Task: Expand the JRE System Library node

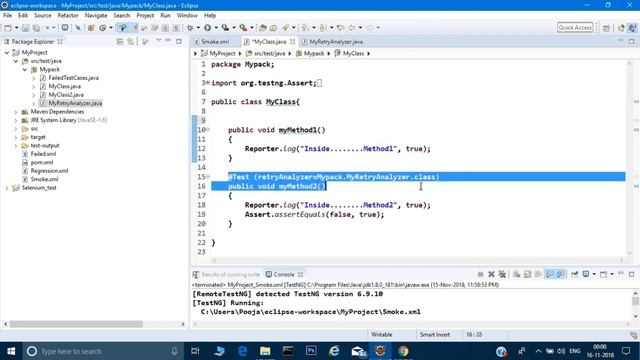Action: pyautogui.click(x=16, y=120)
